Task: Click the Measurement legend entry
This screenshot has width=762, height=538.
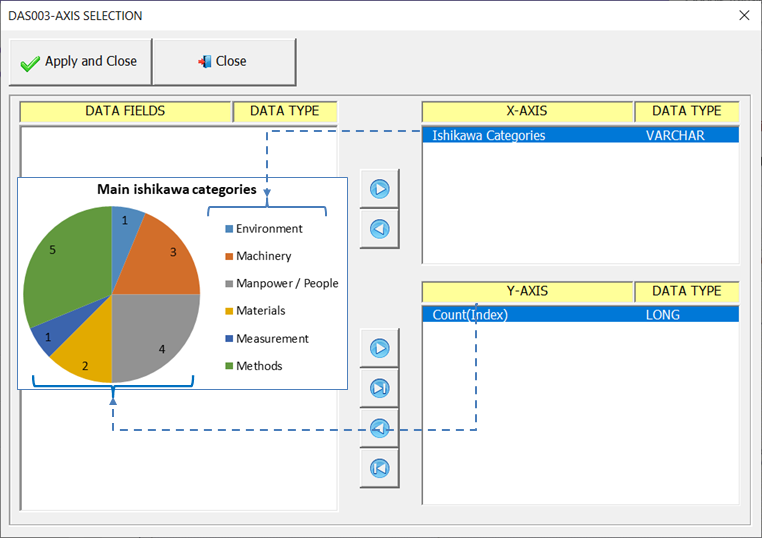Action: click(x=267, y=339)
